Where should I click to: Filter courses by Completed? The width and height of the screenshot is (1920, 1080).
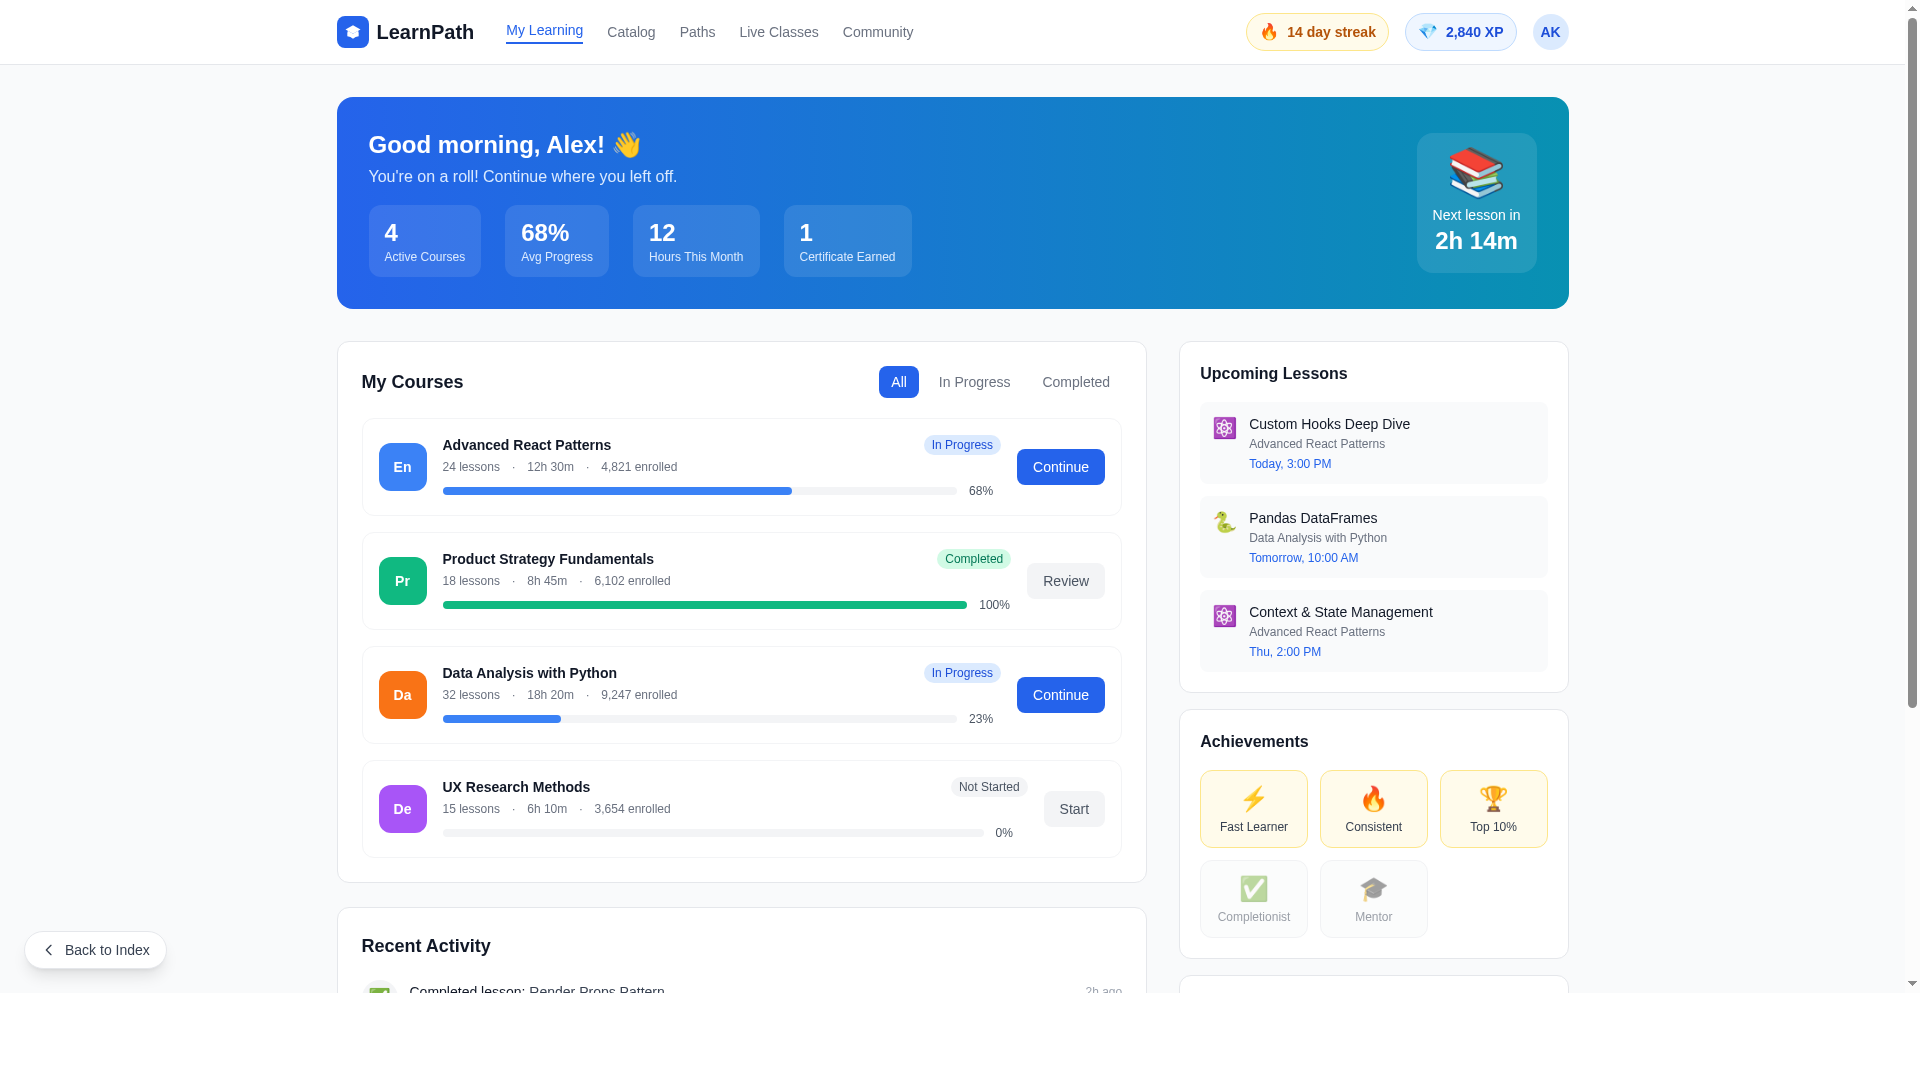[1076, 382]
